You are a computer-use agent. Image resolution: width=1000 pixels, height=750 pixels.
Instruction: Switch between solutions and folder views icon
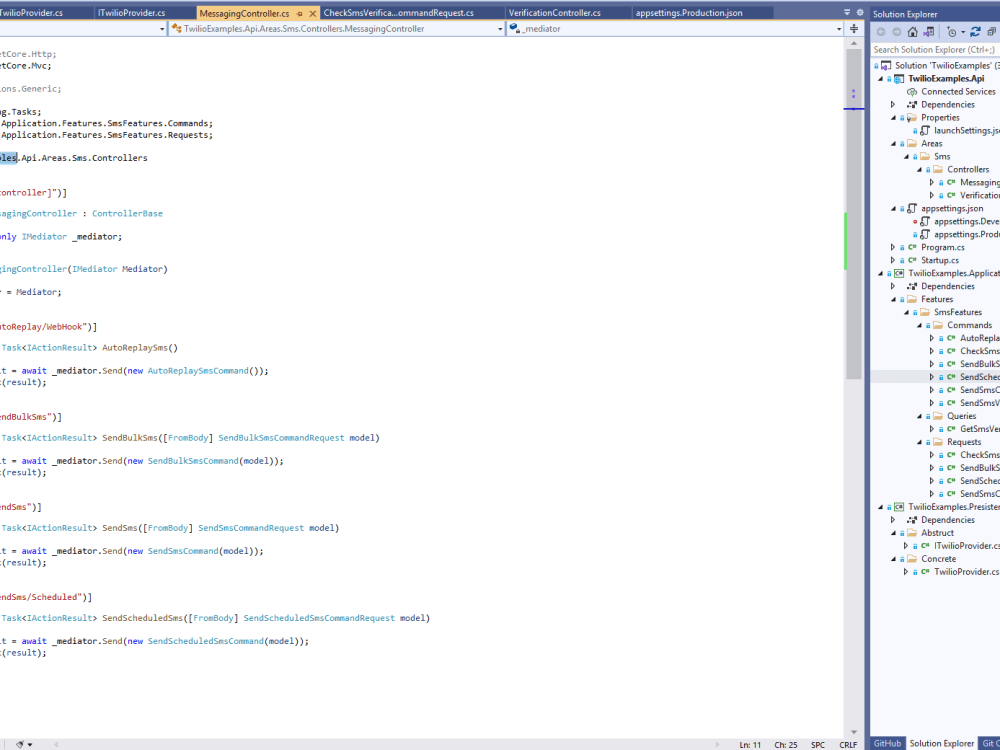click(929, 32)
